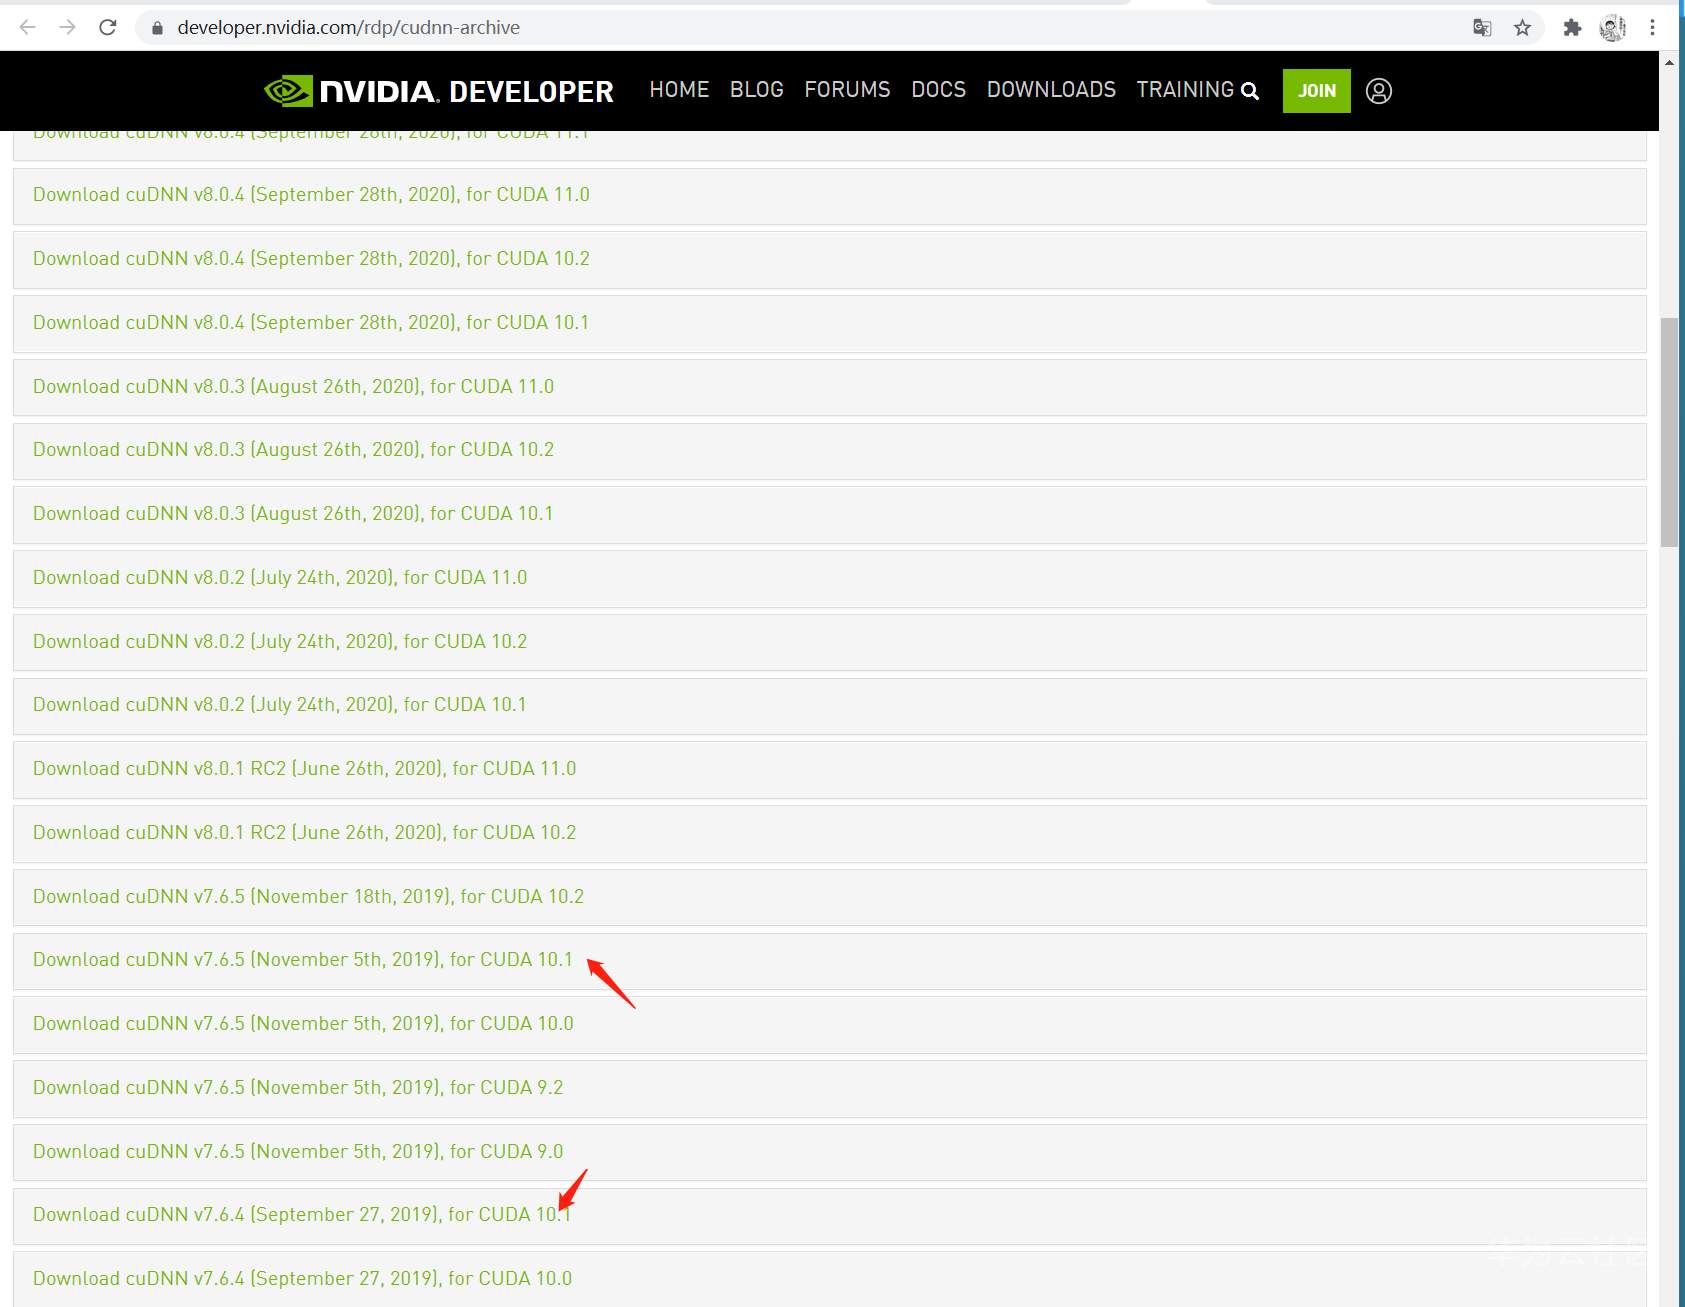Expand cuDNN v8.0.3 for CUDA 10.1
The height and width of the screenshot is (1307, 1685).
(x=830, y=515)
